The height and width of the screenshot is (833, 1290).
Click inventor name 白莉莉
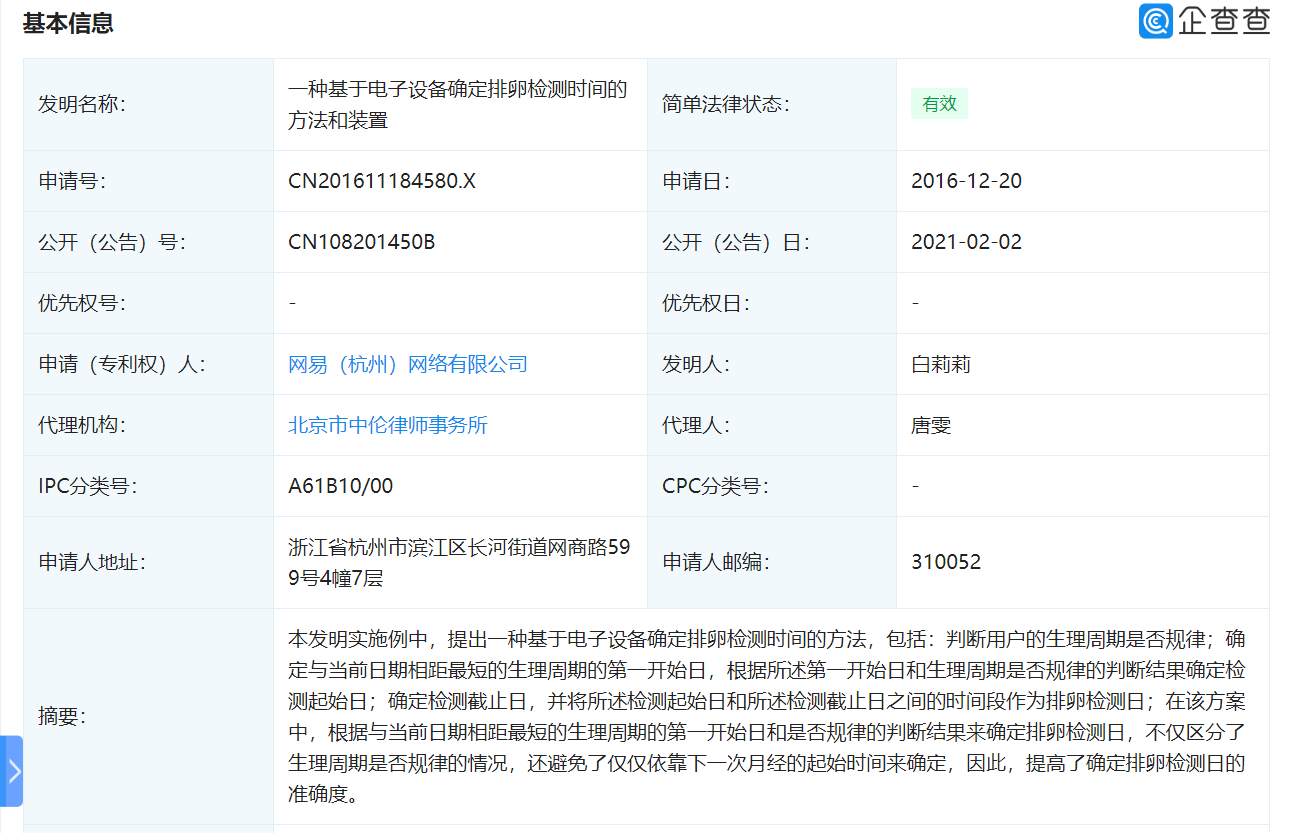(x=941, y=364)
